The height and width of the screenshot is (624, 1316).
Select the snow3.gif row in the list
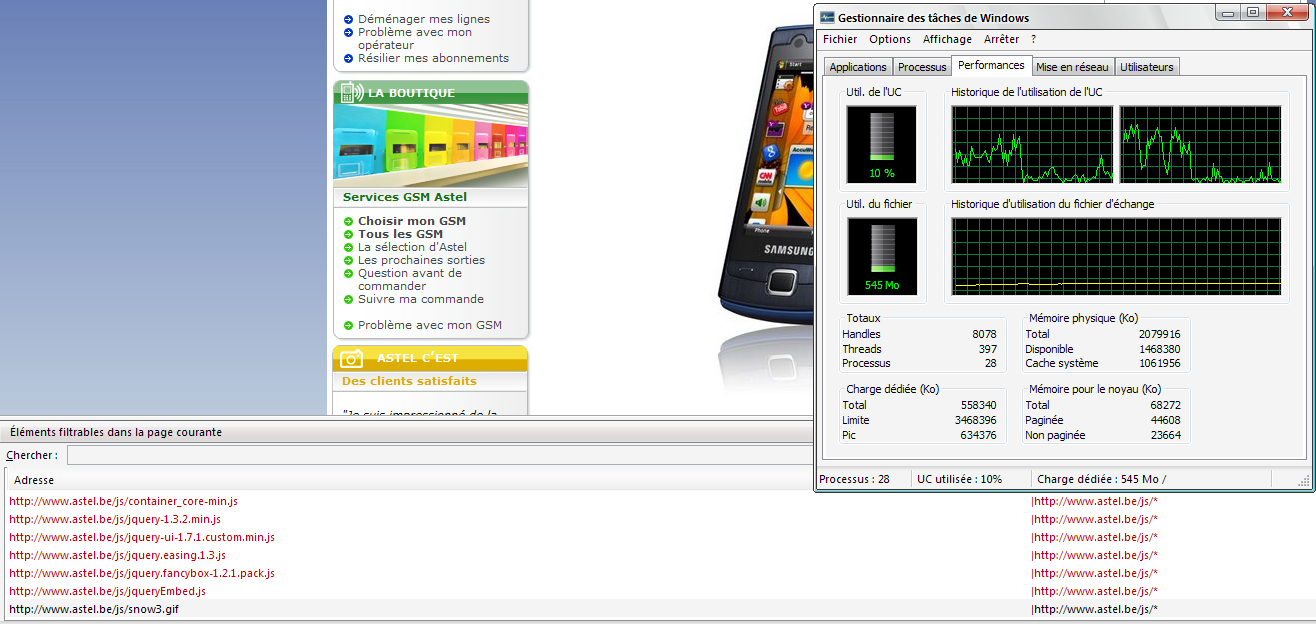point(94,609)
